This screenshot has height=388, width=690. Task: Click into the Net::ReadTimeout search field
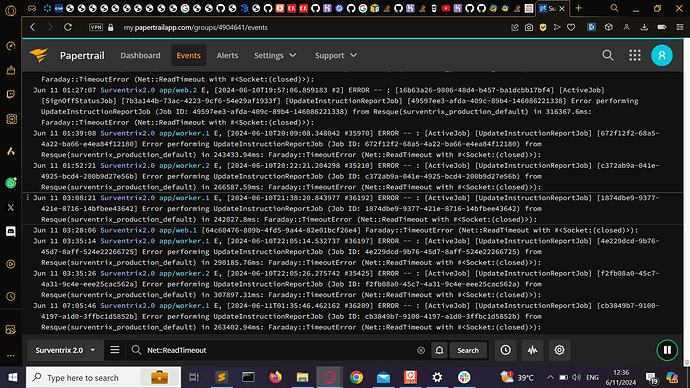point(279,350)
